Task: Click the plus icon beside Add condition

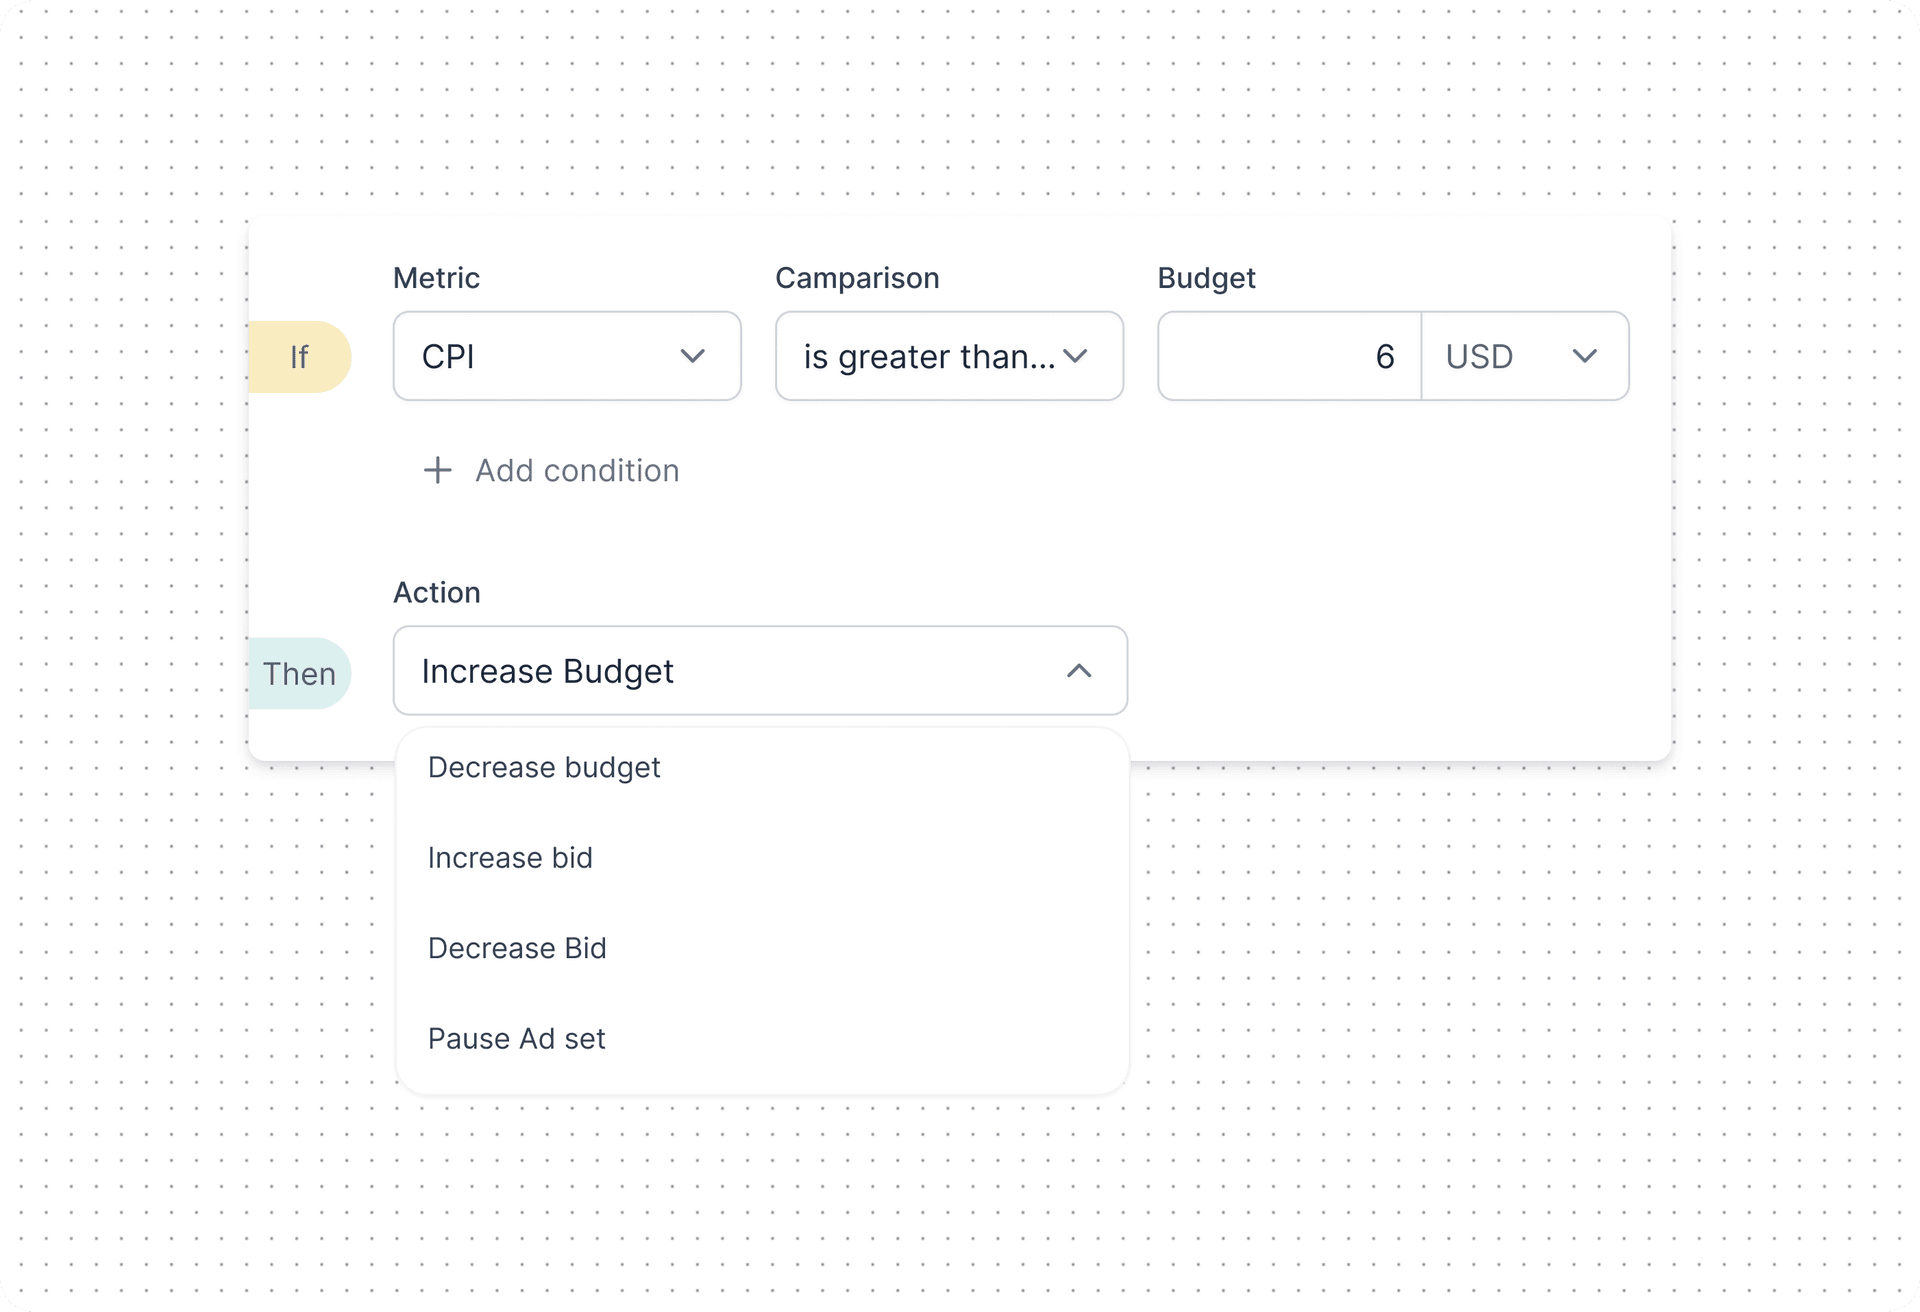Action: coord(437,470)
